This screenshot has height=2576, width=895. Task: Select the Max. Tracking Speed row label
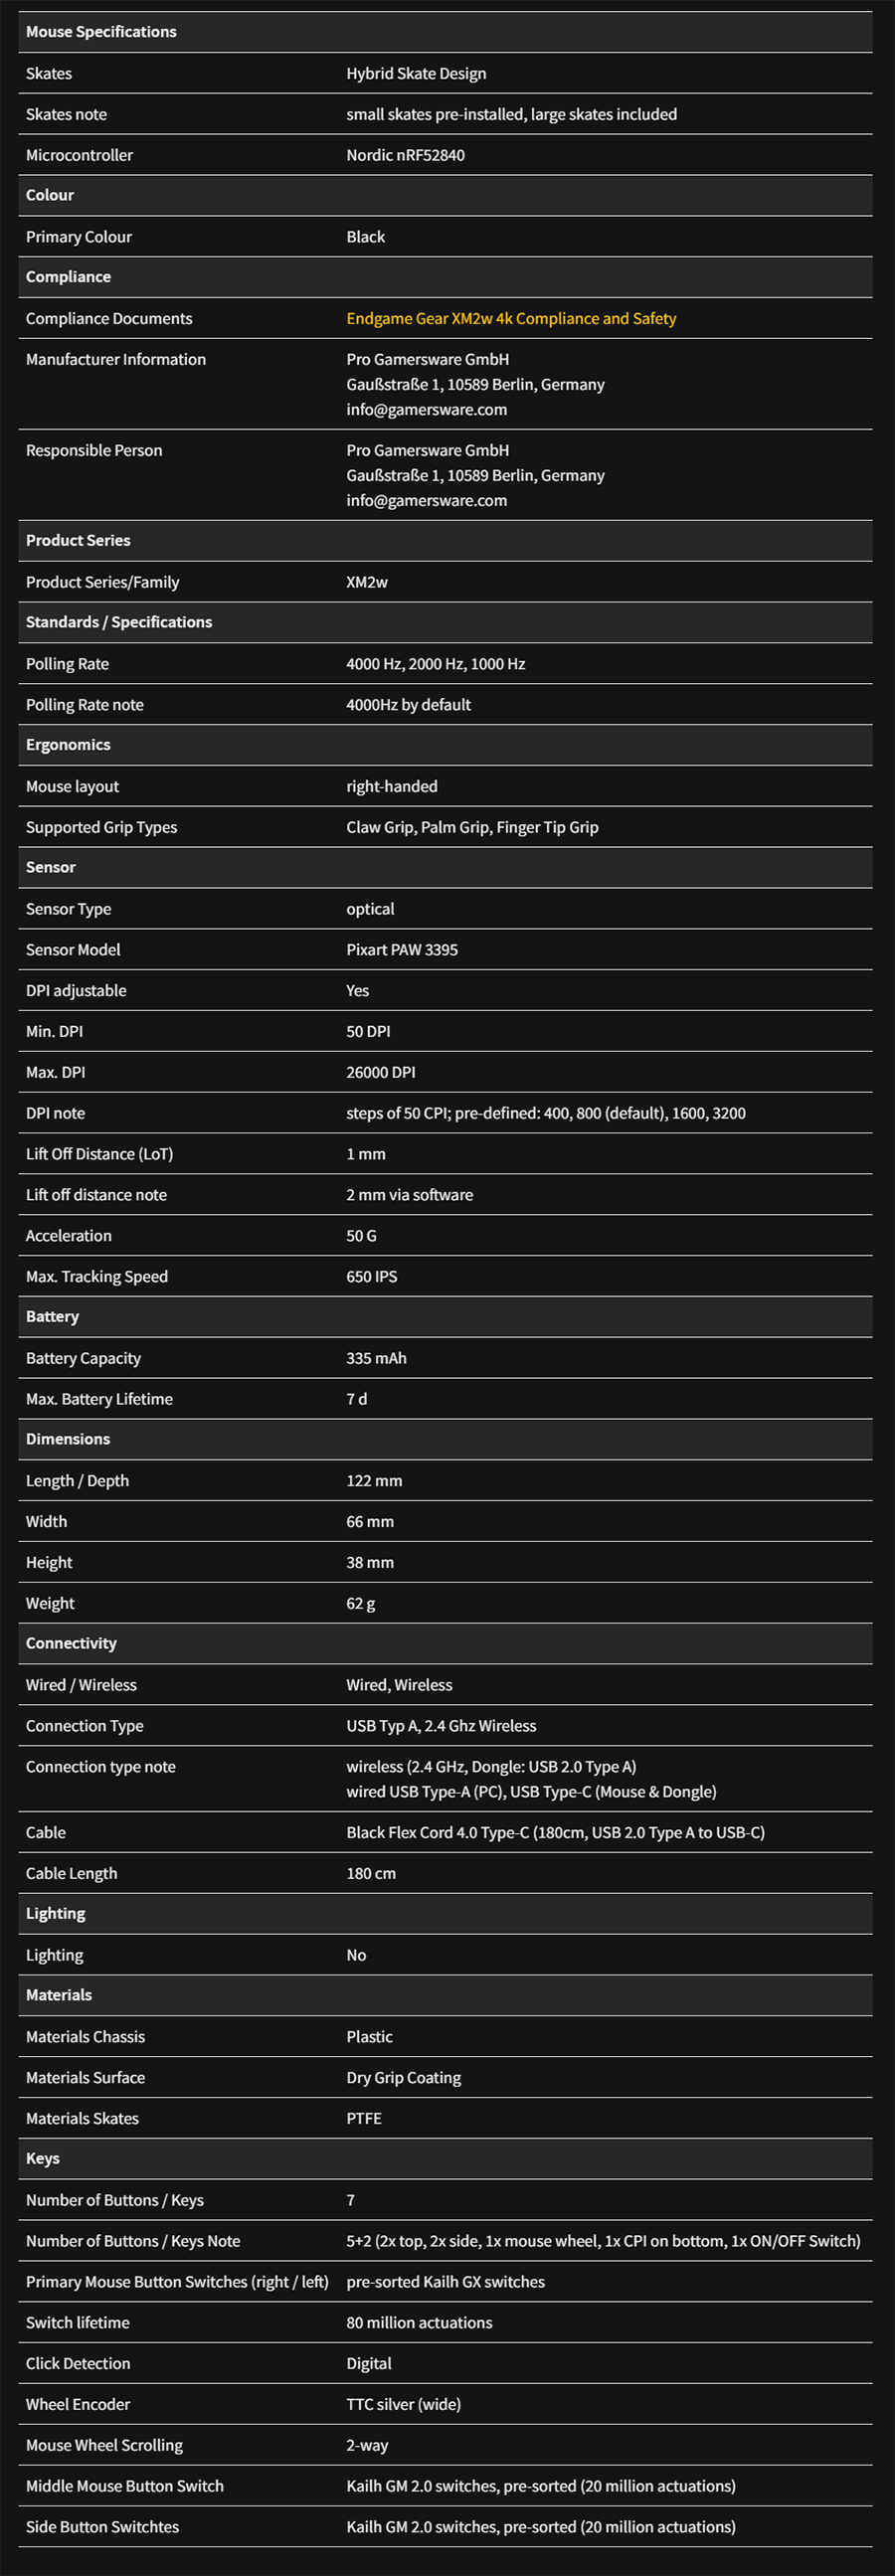[x=97, y=1276]
